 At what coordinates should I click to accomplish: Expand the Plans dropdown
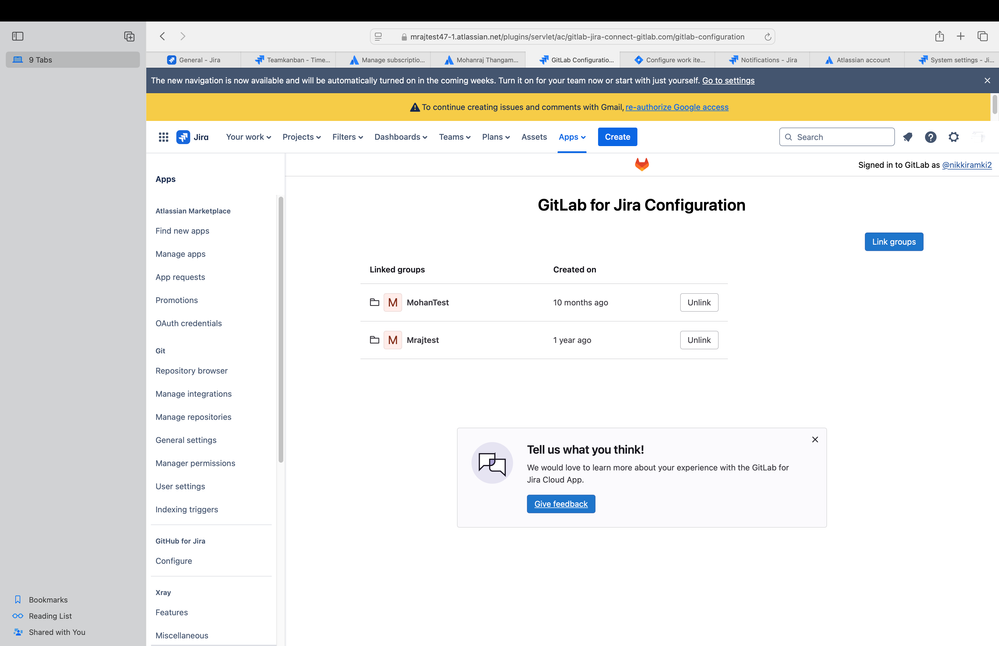(x=496, y=137)
